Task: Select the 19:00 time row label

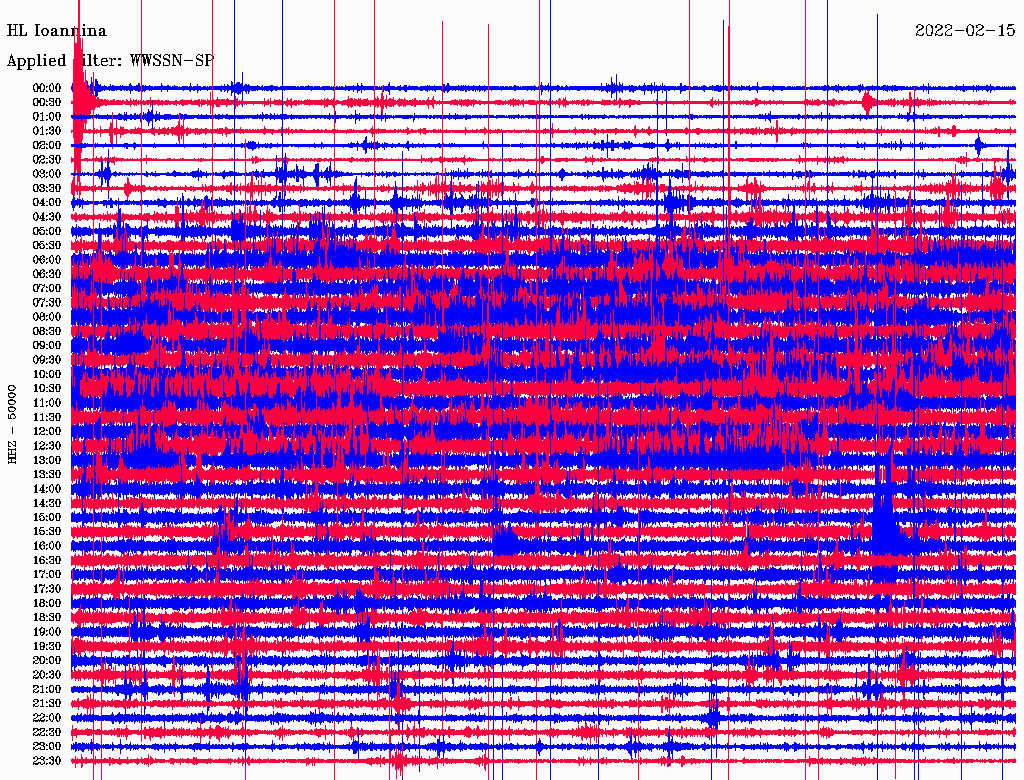Action: 47,632
